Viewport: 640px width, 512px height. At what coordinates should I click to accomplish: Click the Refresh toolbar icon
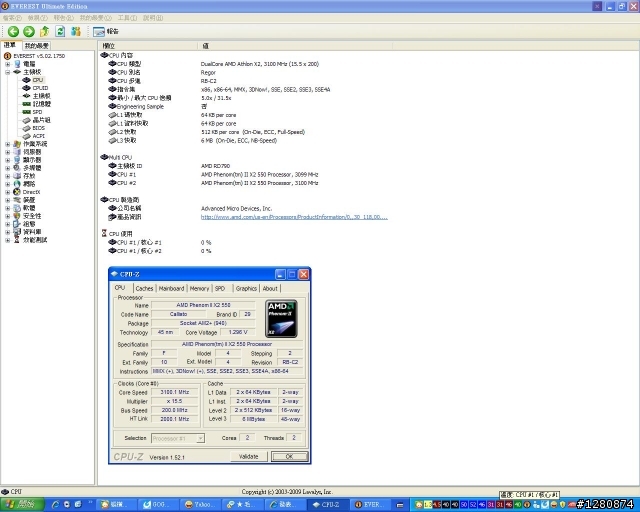point(60,31)
